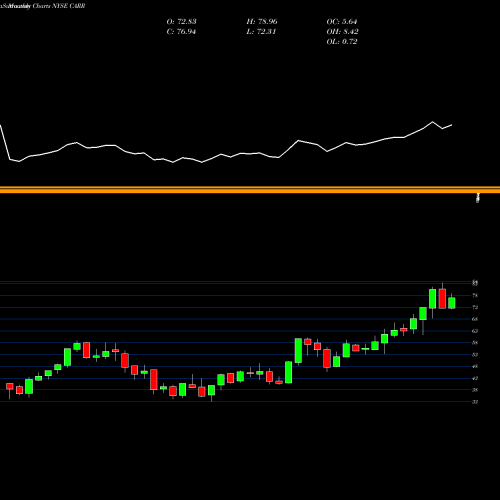Select the high price 'H: 78.96'
The image size is (500, 500).
(262, 21)
